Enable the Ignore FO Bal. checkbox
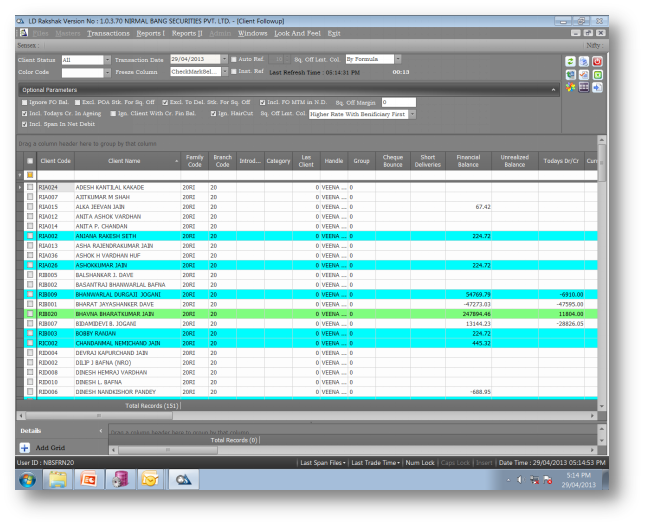The width and height of the screenshot is (646, 527). [25, 102]
